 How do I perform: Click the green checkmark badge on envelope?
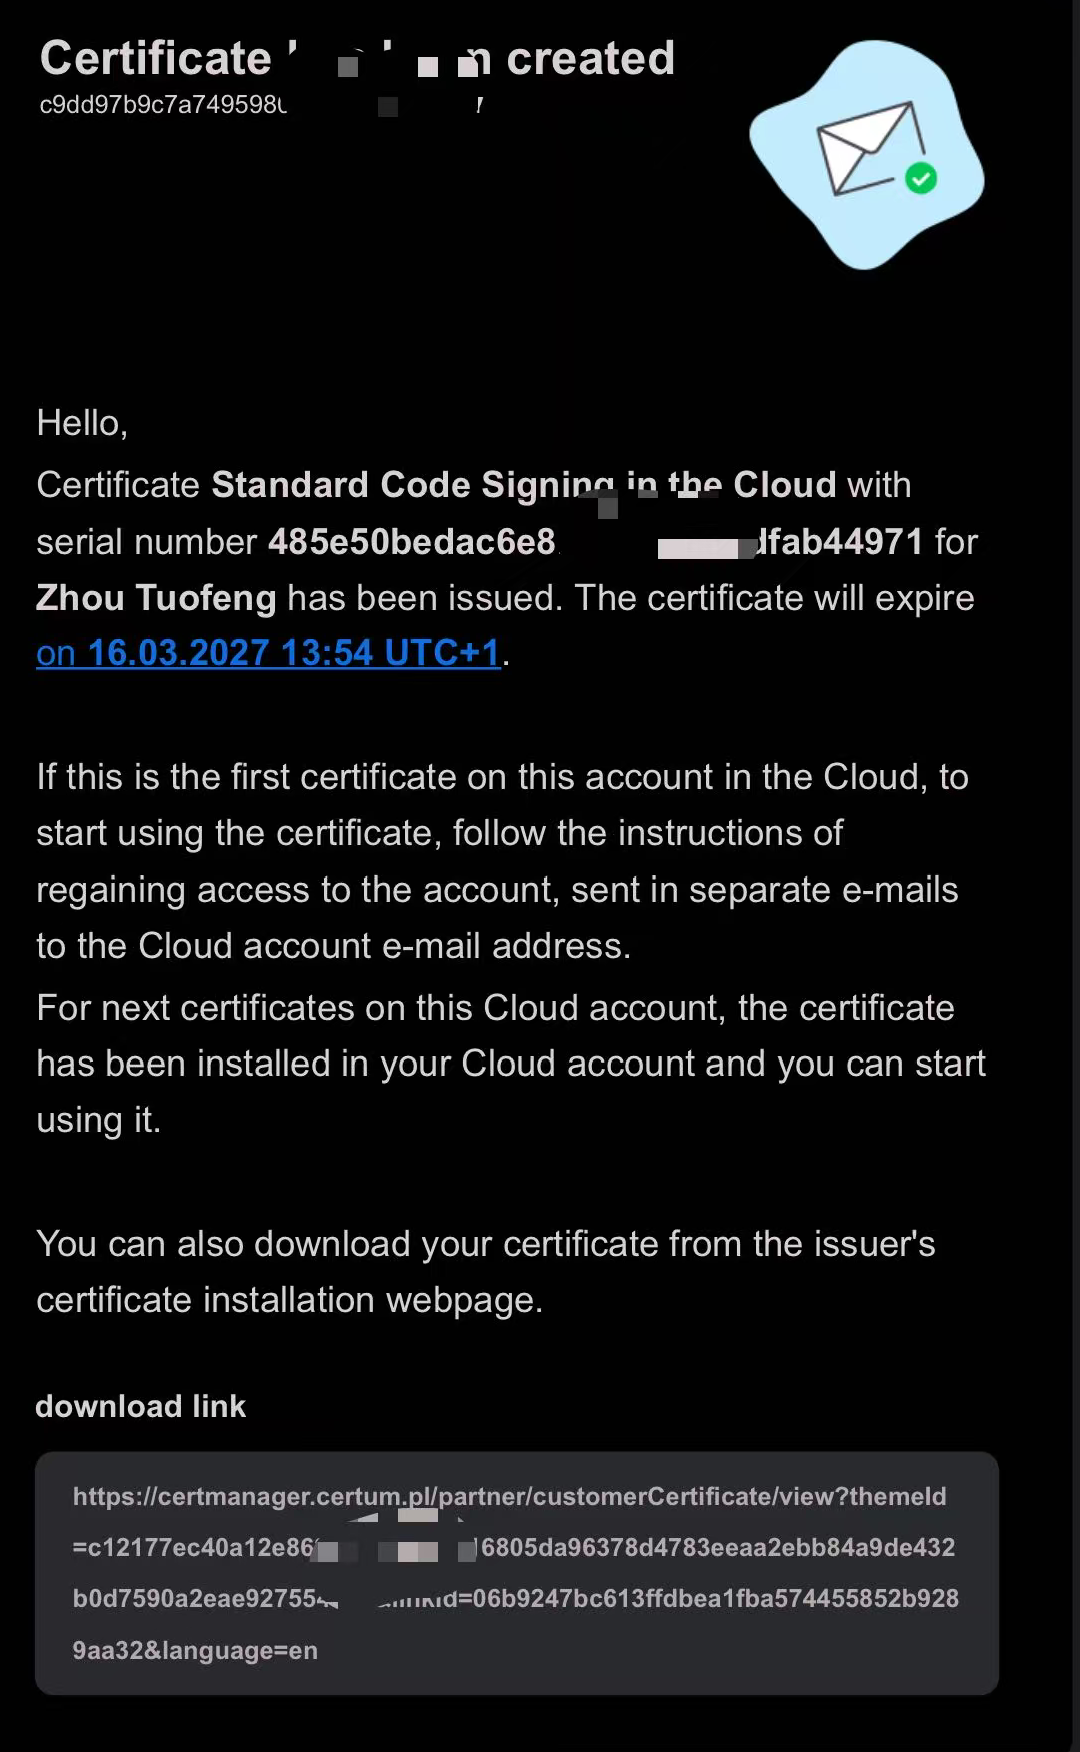(921, 179)
